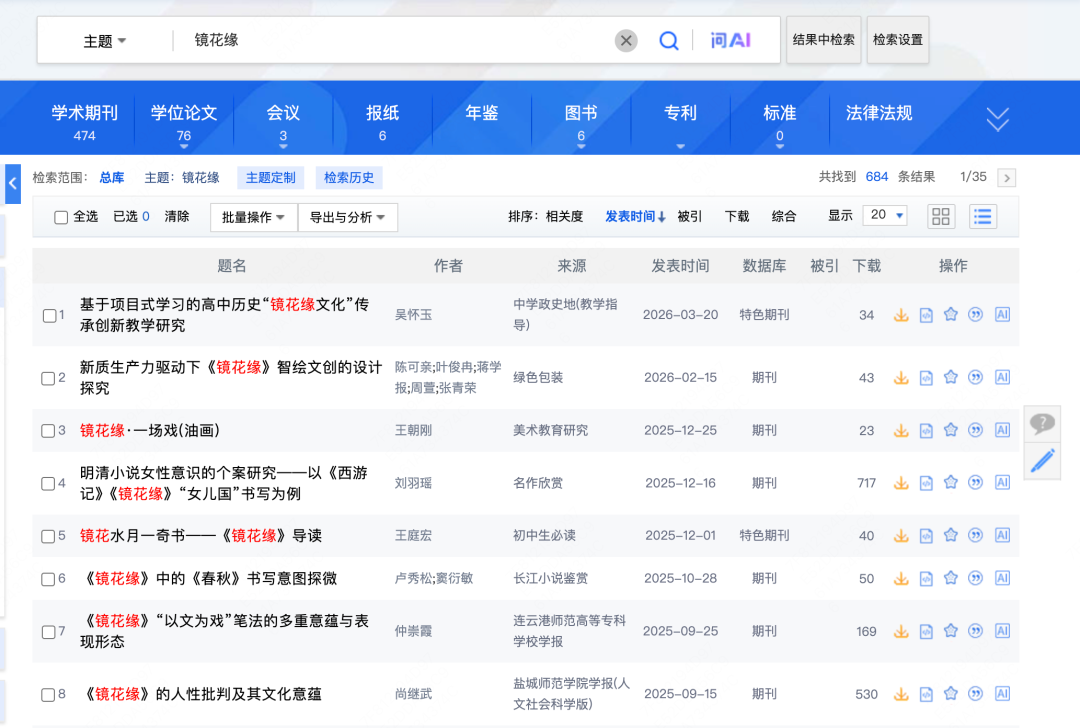Open the help question bubble
The width and height of the screenshot is (1080, 728).
[x=1042, y=423]
